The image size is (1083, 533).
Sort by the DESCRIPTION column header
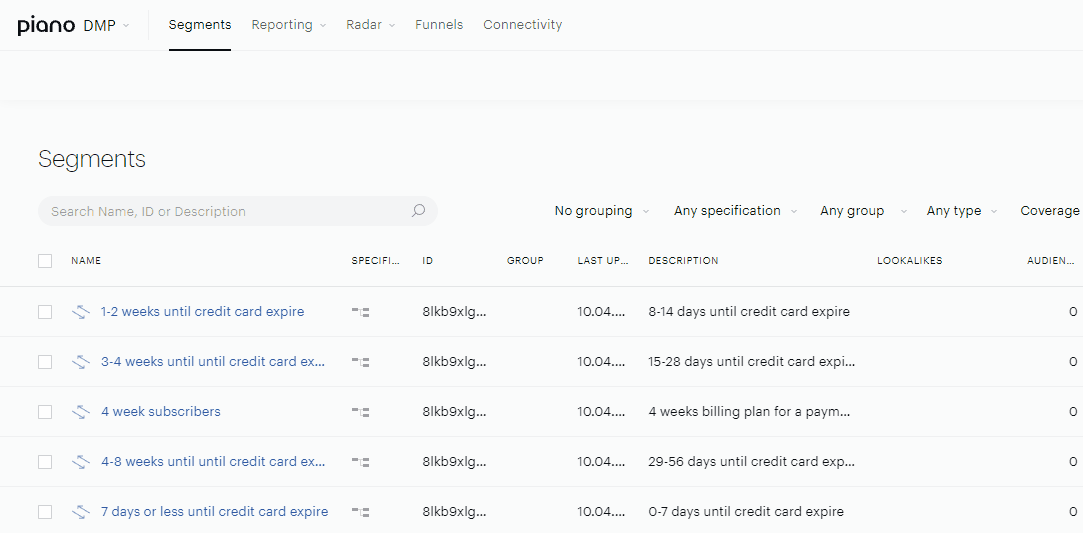(683, 261)
